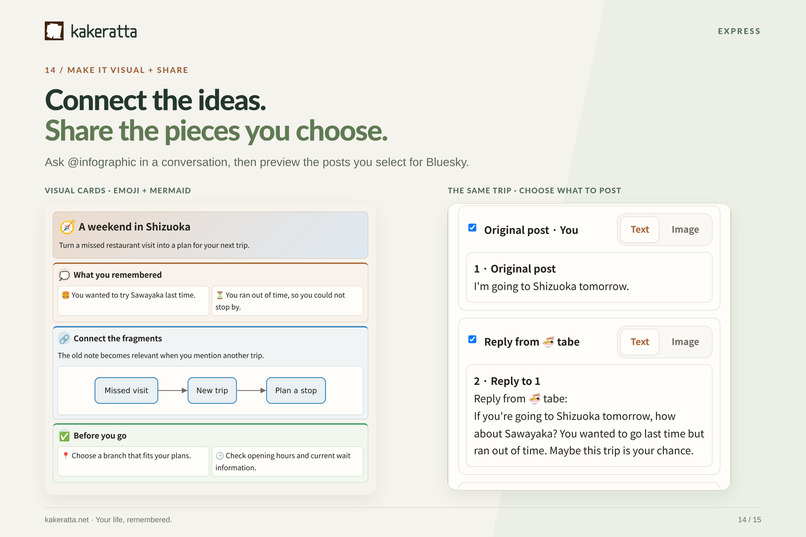Click the Connect the fragments heading

pos(118,339)
